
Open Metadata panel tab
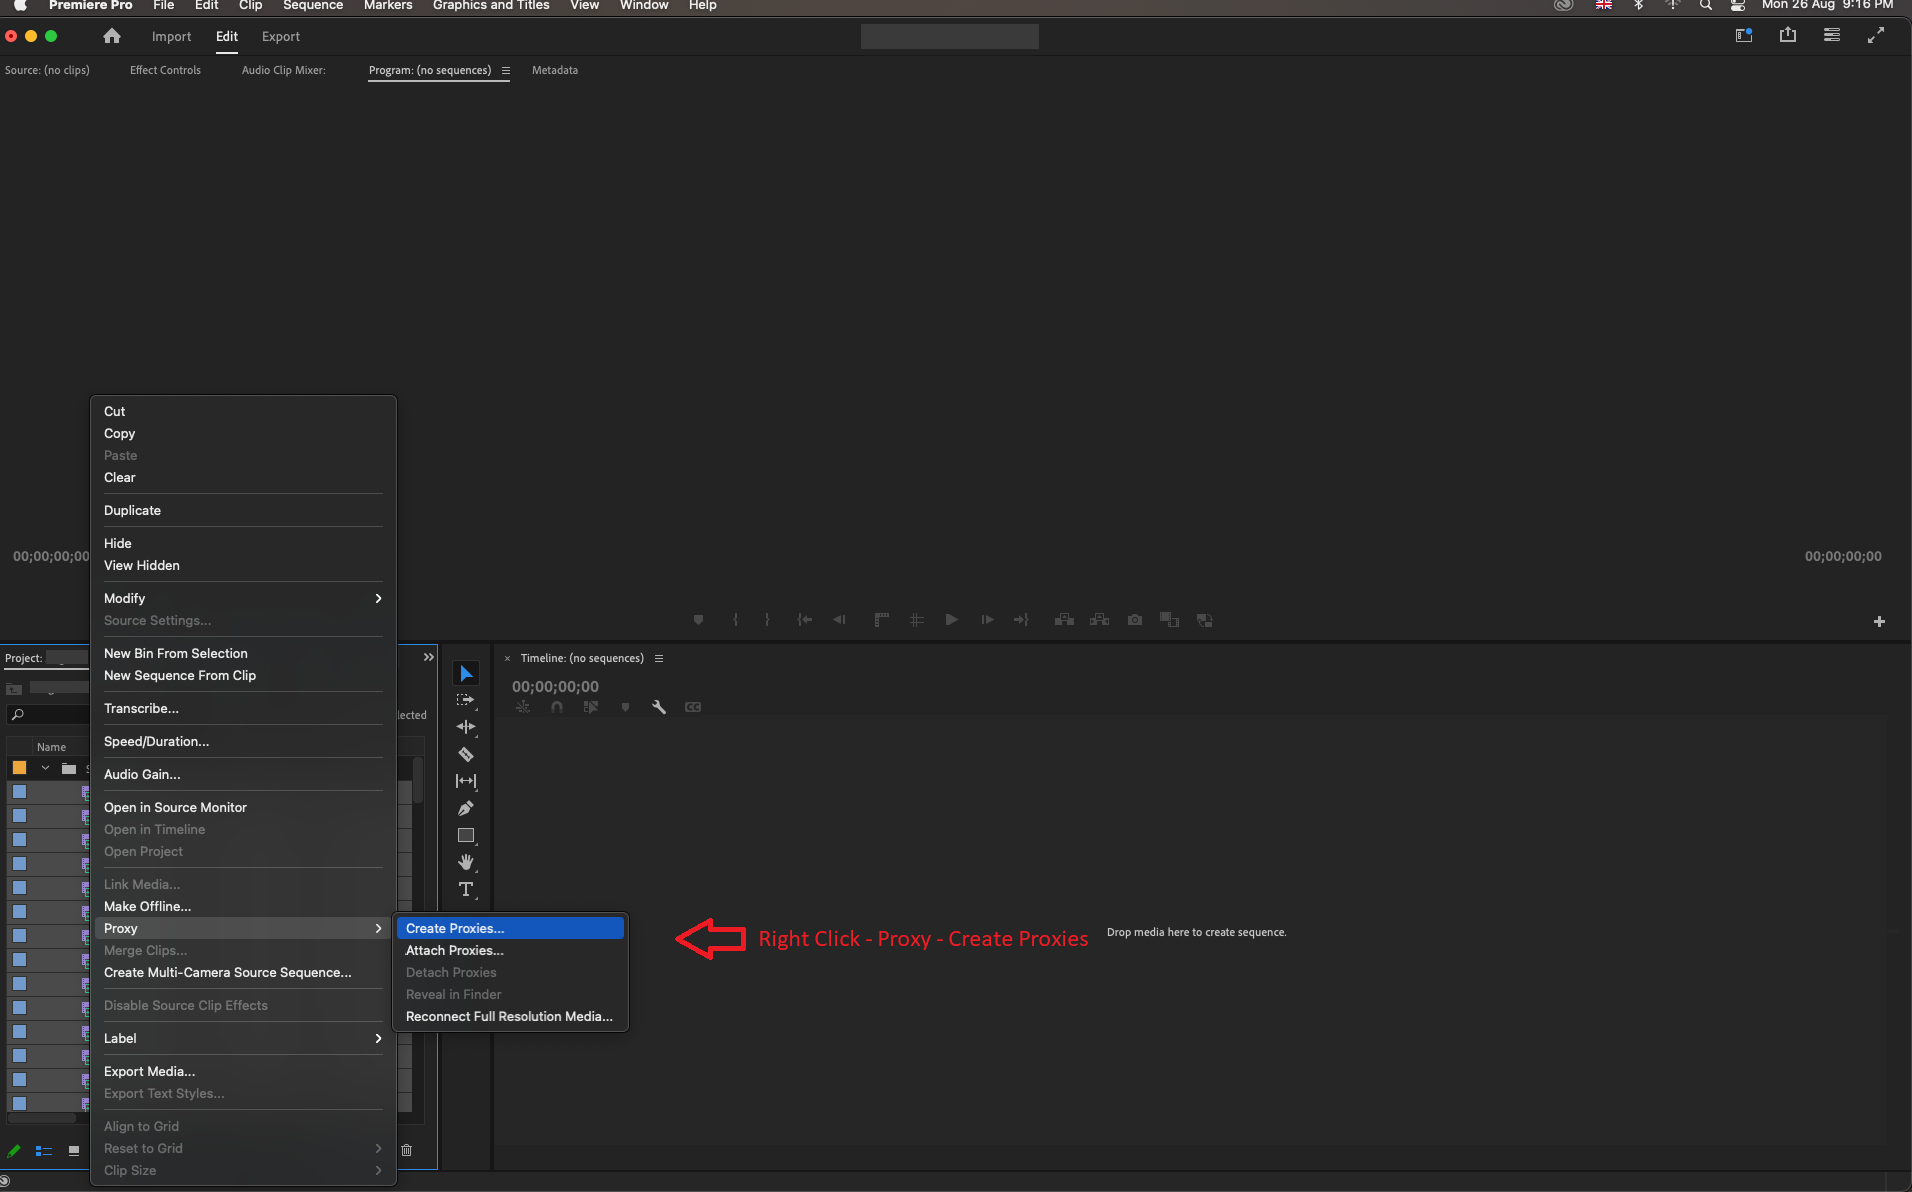click(x=555, y=70)
